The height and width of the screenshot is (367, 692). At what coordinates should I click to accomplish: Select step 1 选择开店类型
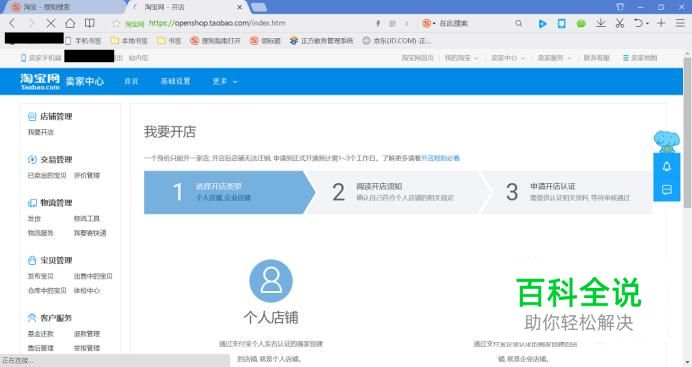(x=229, y=192)
